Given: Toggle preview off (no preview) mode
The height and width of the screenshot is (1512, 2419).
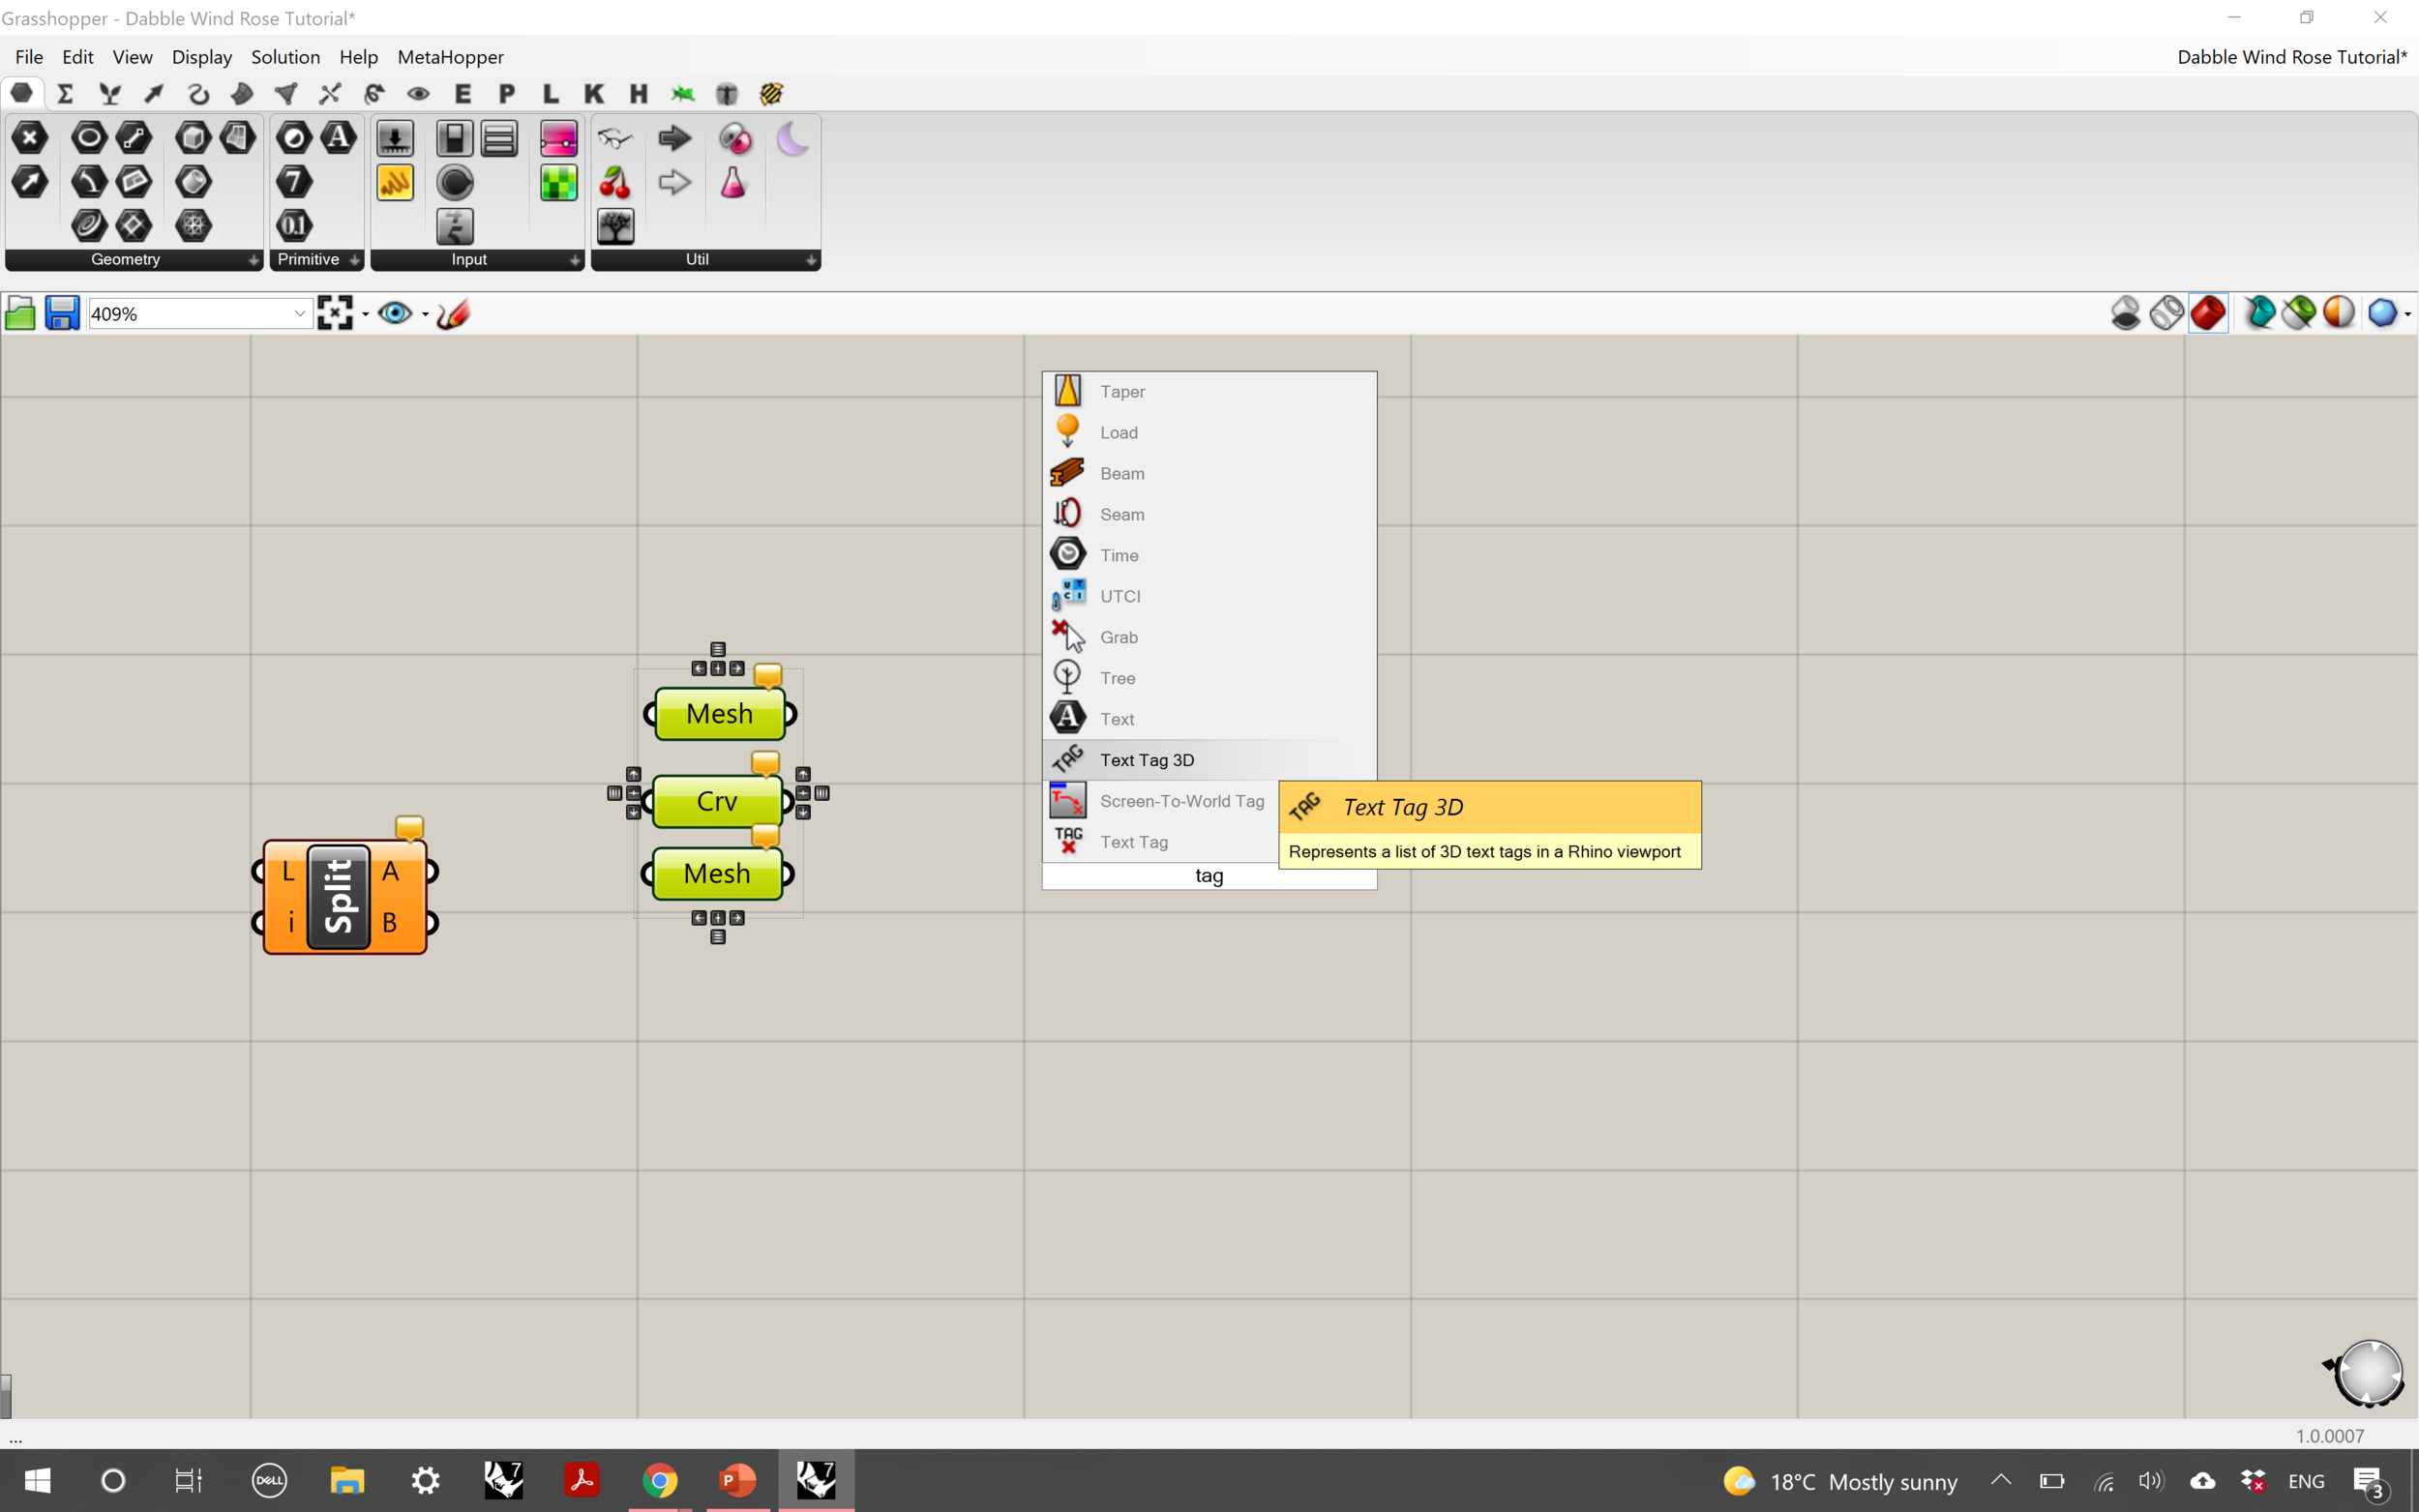Looking at the screenshot, I should pos(2126,313).
